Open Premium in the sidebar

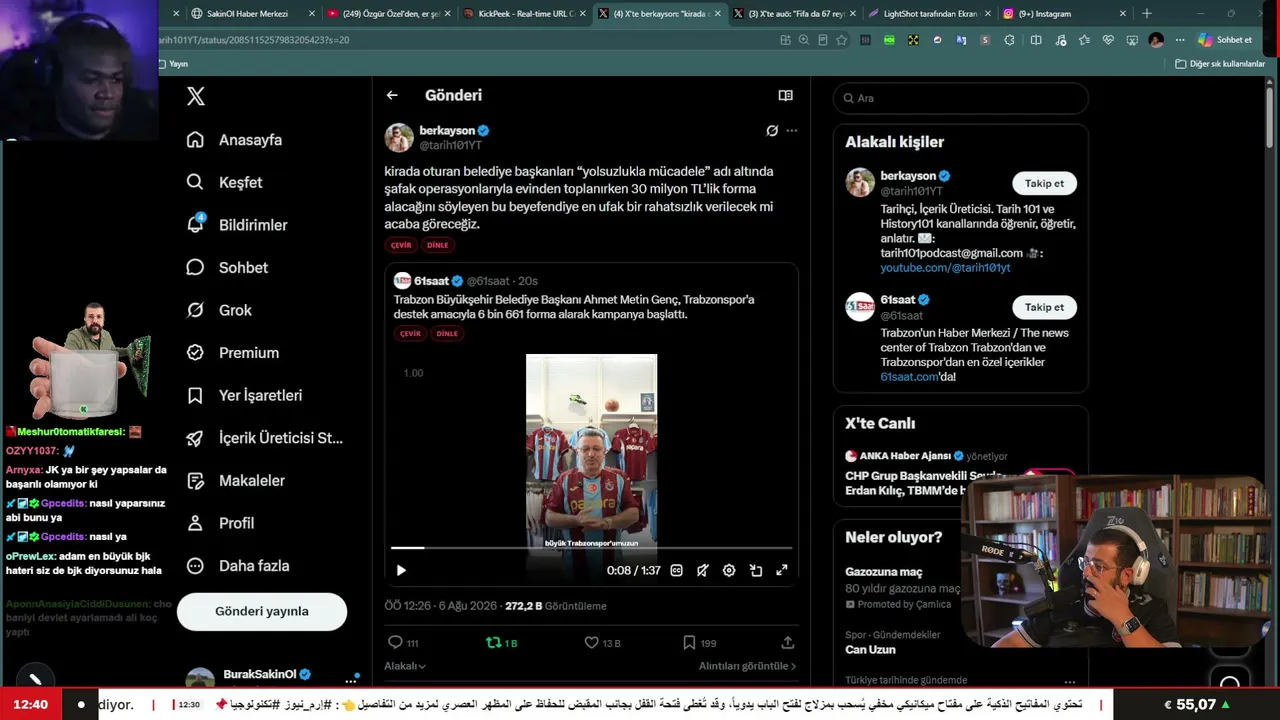[x=233, y=353]
